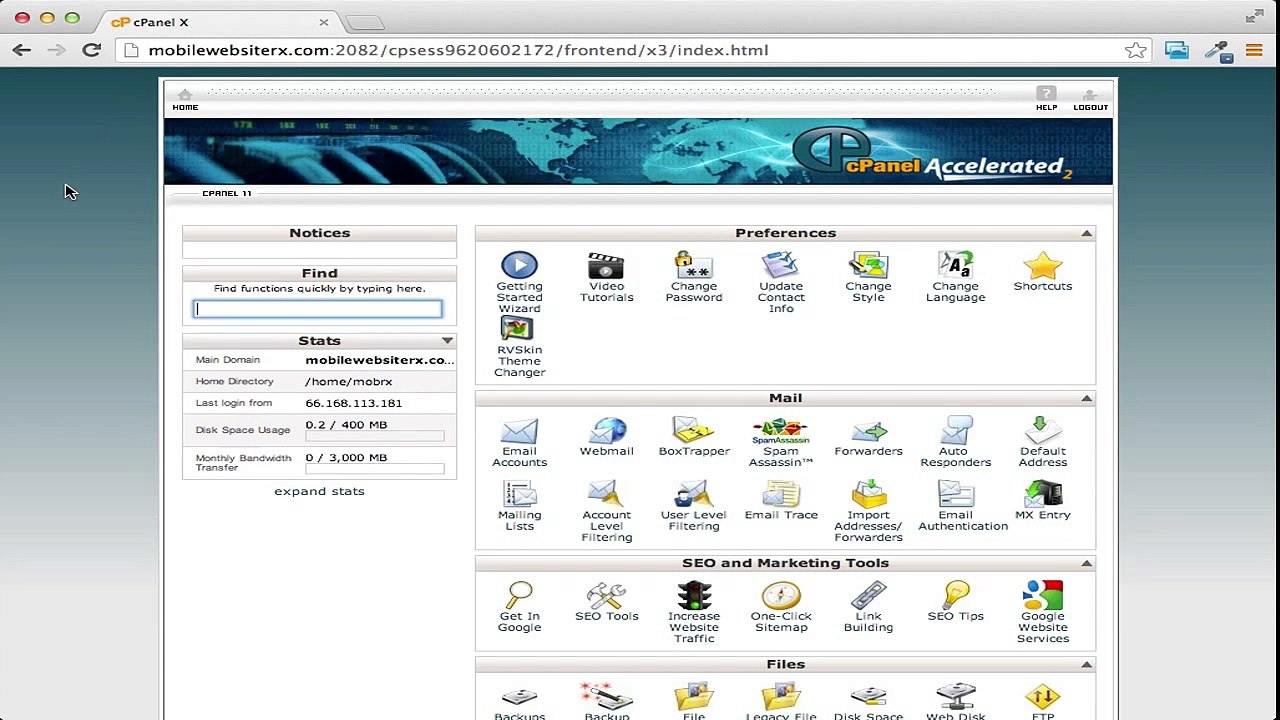Image resolution: width=1280 pixels, height=720 pixels.
Task: Open Forwarders
Action: [868, 437]
